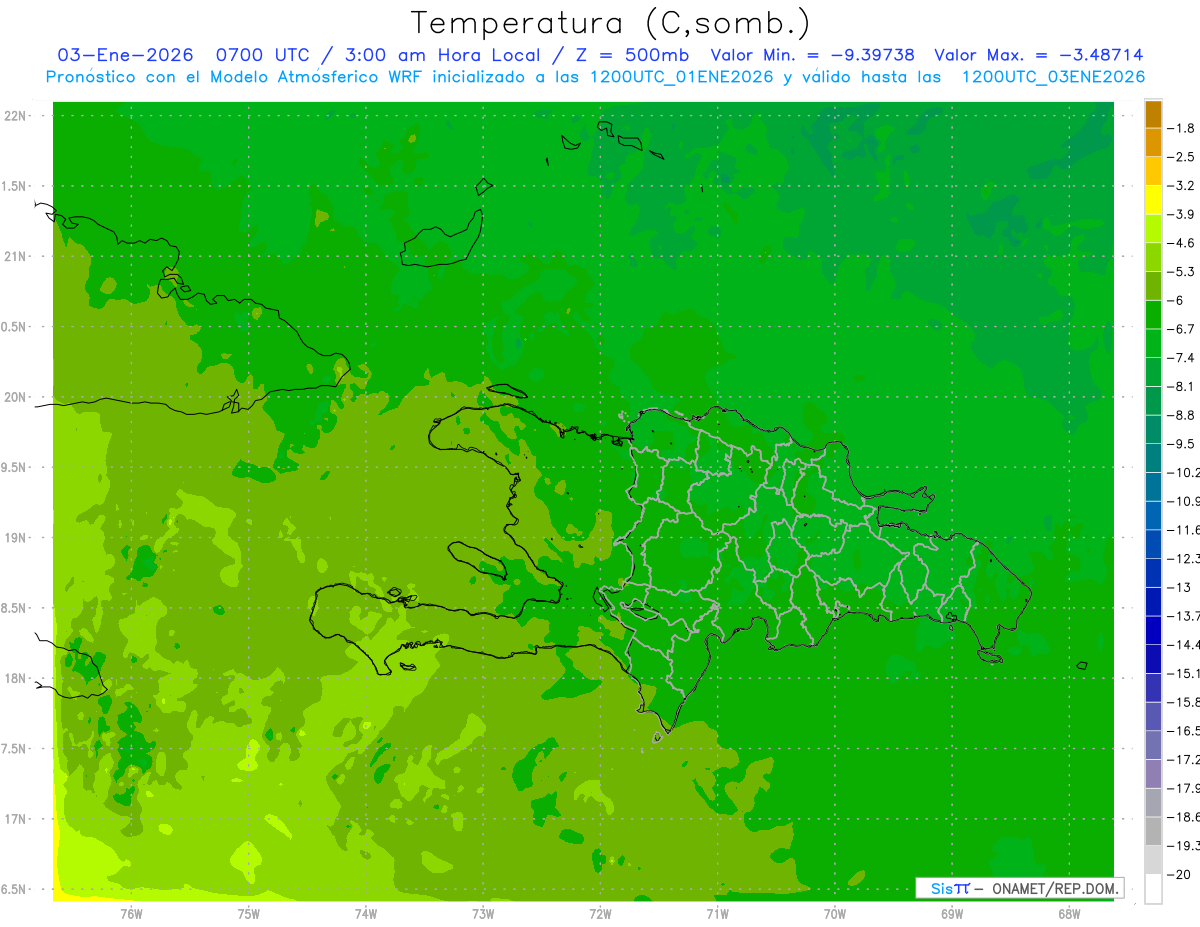Click the "Z = 500mb" level label
Image resolution: width=1200 pixels, height=927 pixels.
point(632,55)
